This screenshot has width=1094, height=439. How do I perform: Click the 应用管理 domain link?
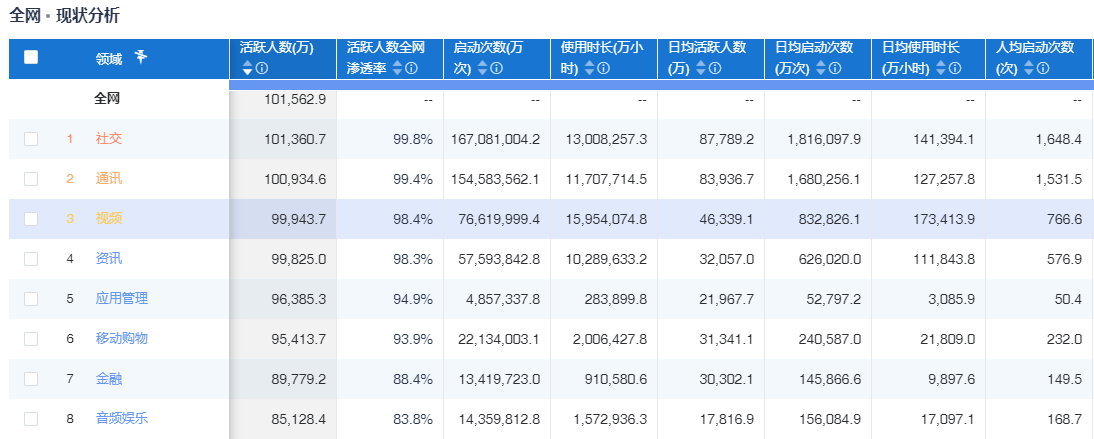tap(122, 299)
